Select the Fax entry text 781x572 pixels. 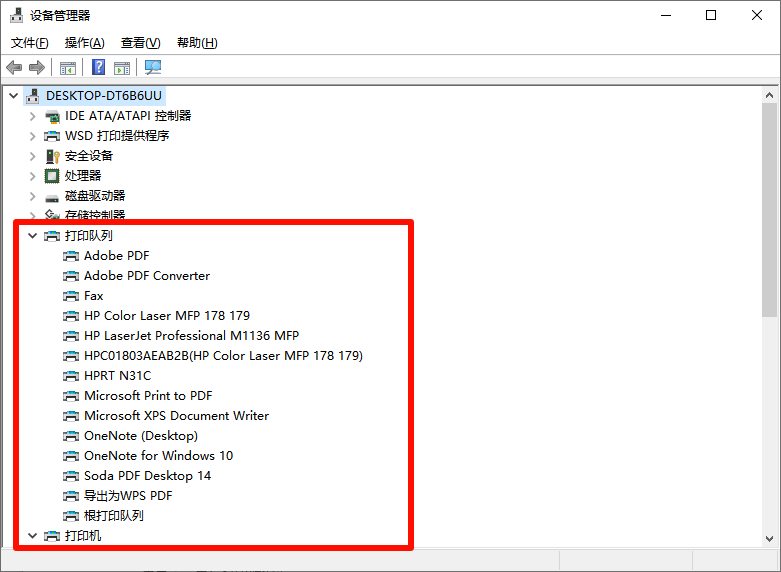point(94,296)
